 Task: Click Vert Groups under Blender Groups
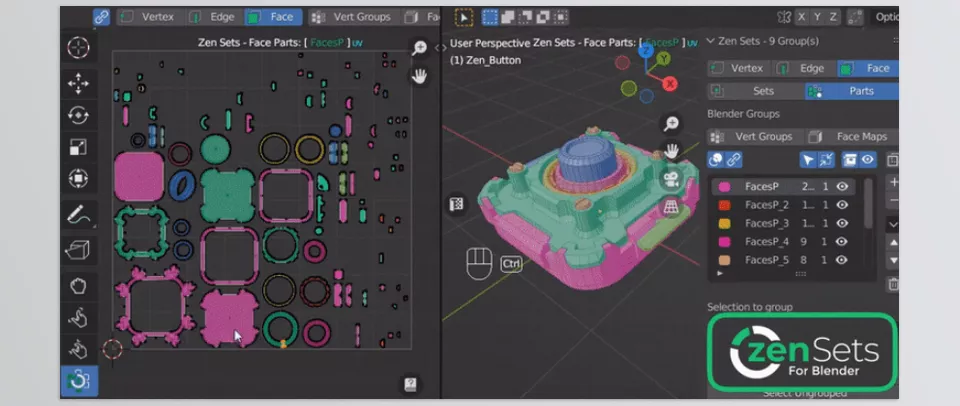tap(755, 137)
